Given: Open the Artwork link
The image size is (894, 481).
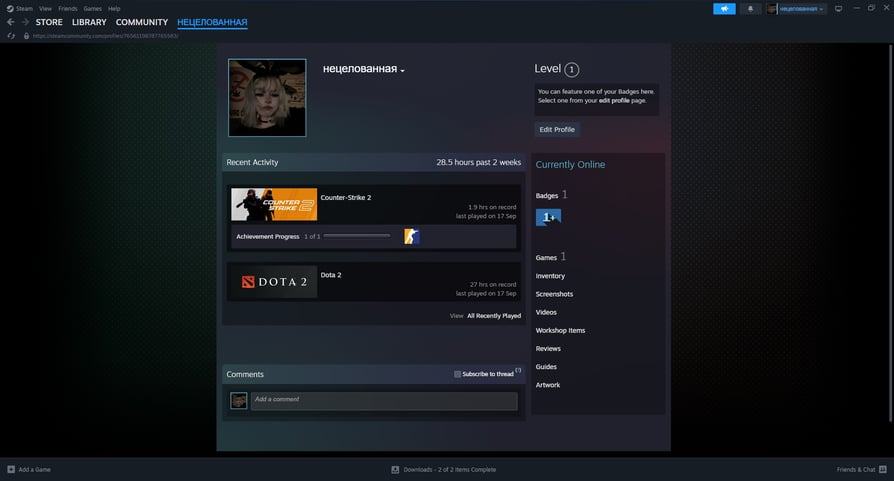Looking at the screenshot, I should tap(548, 385).
